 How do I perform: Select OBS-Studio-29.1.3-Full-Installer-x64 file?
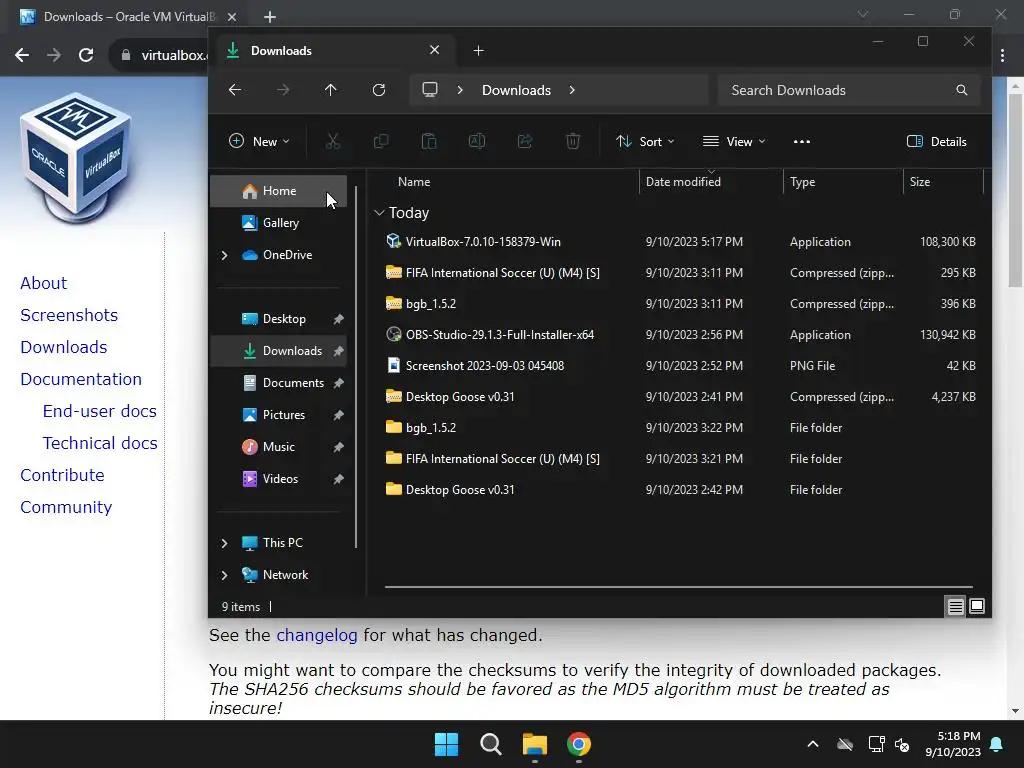coord(679,335)
